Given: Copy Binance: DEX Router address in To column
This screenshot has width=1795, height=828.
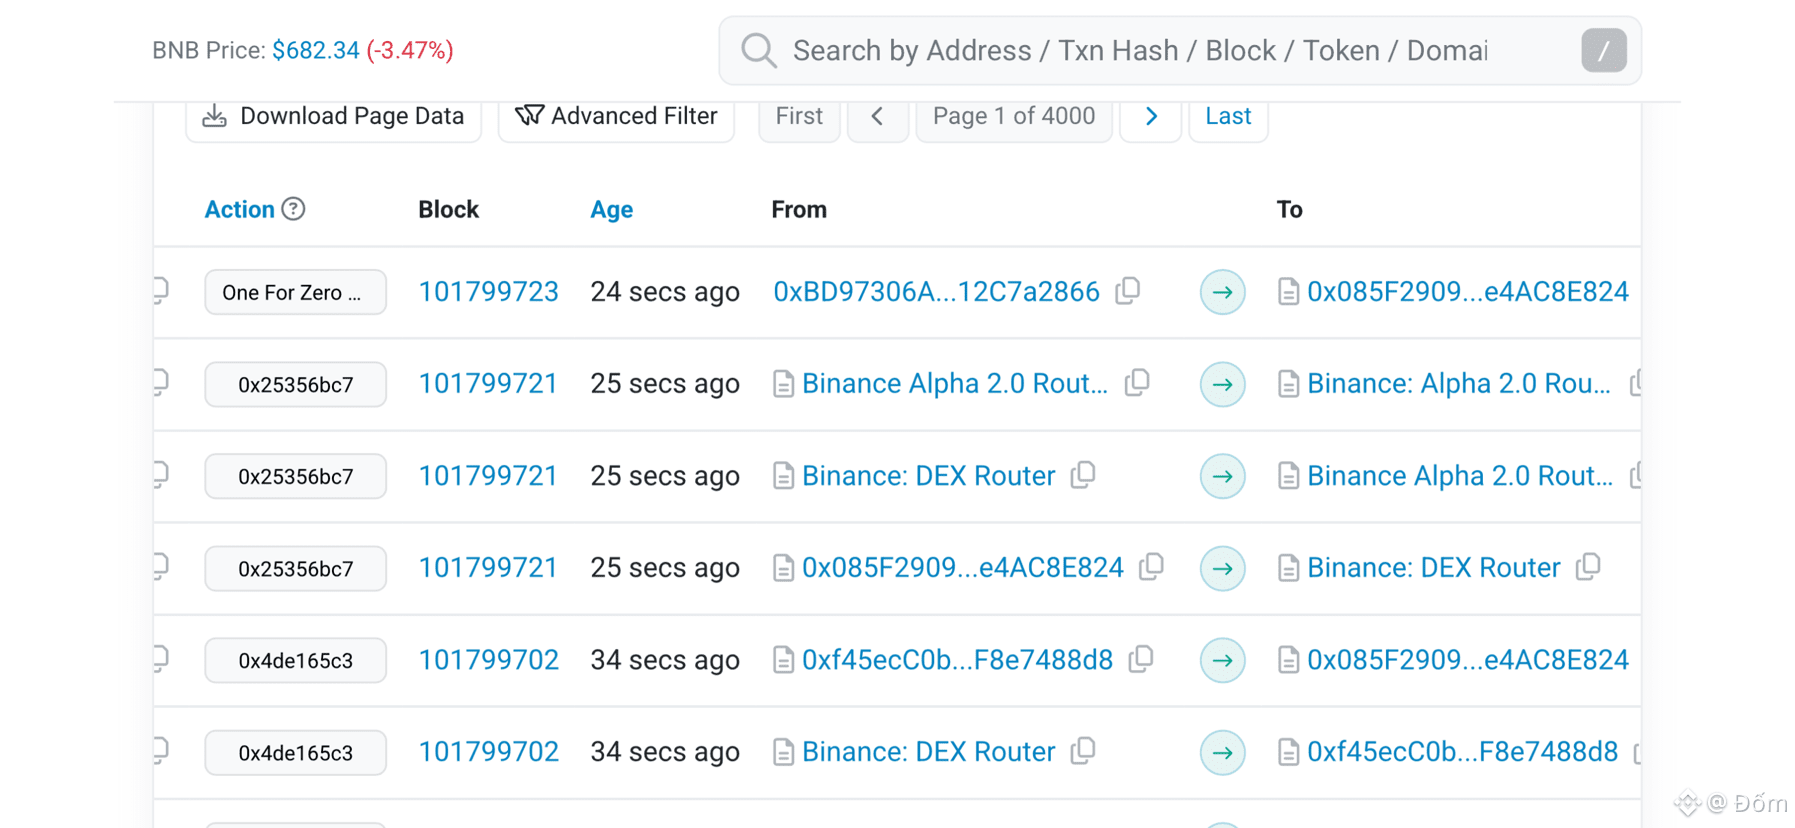Looking at the screenshot, I should point(1588,567).
